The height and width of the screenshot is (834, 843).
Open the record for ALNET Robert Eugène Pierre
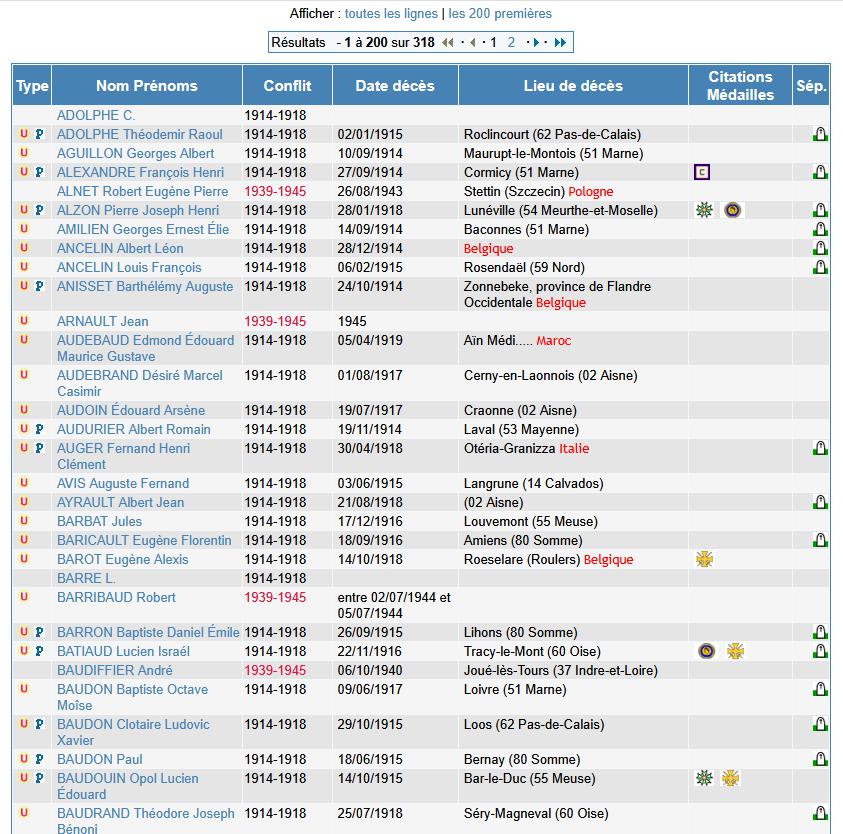point(142,191)
